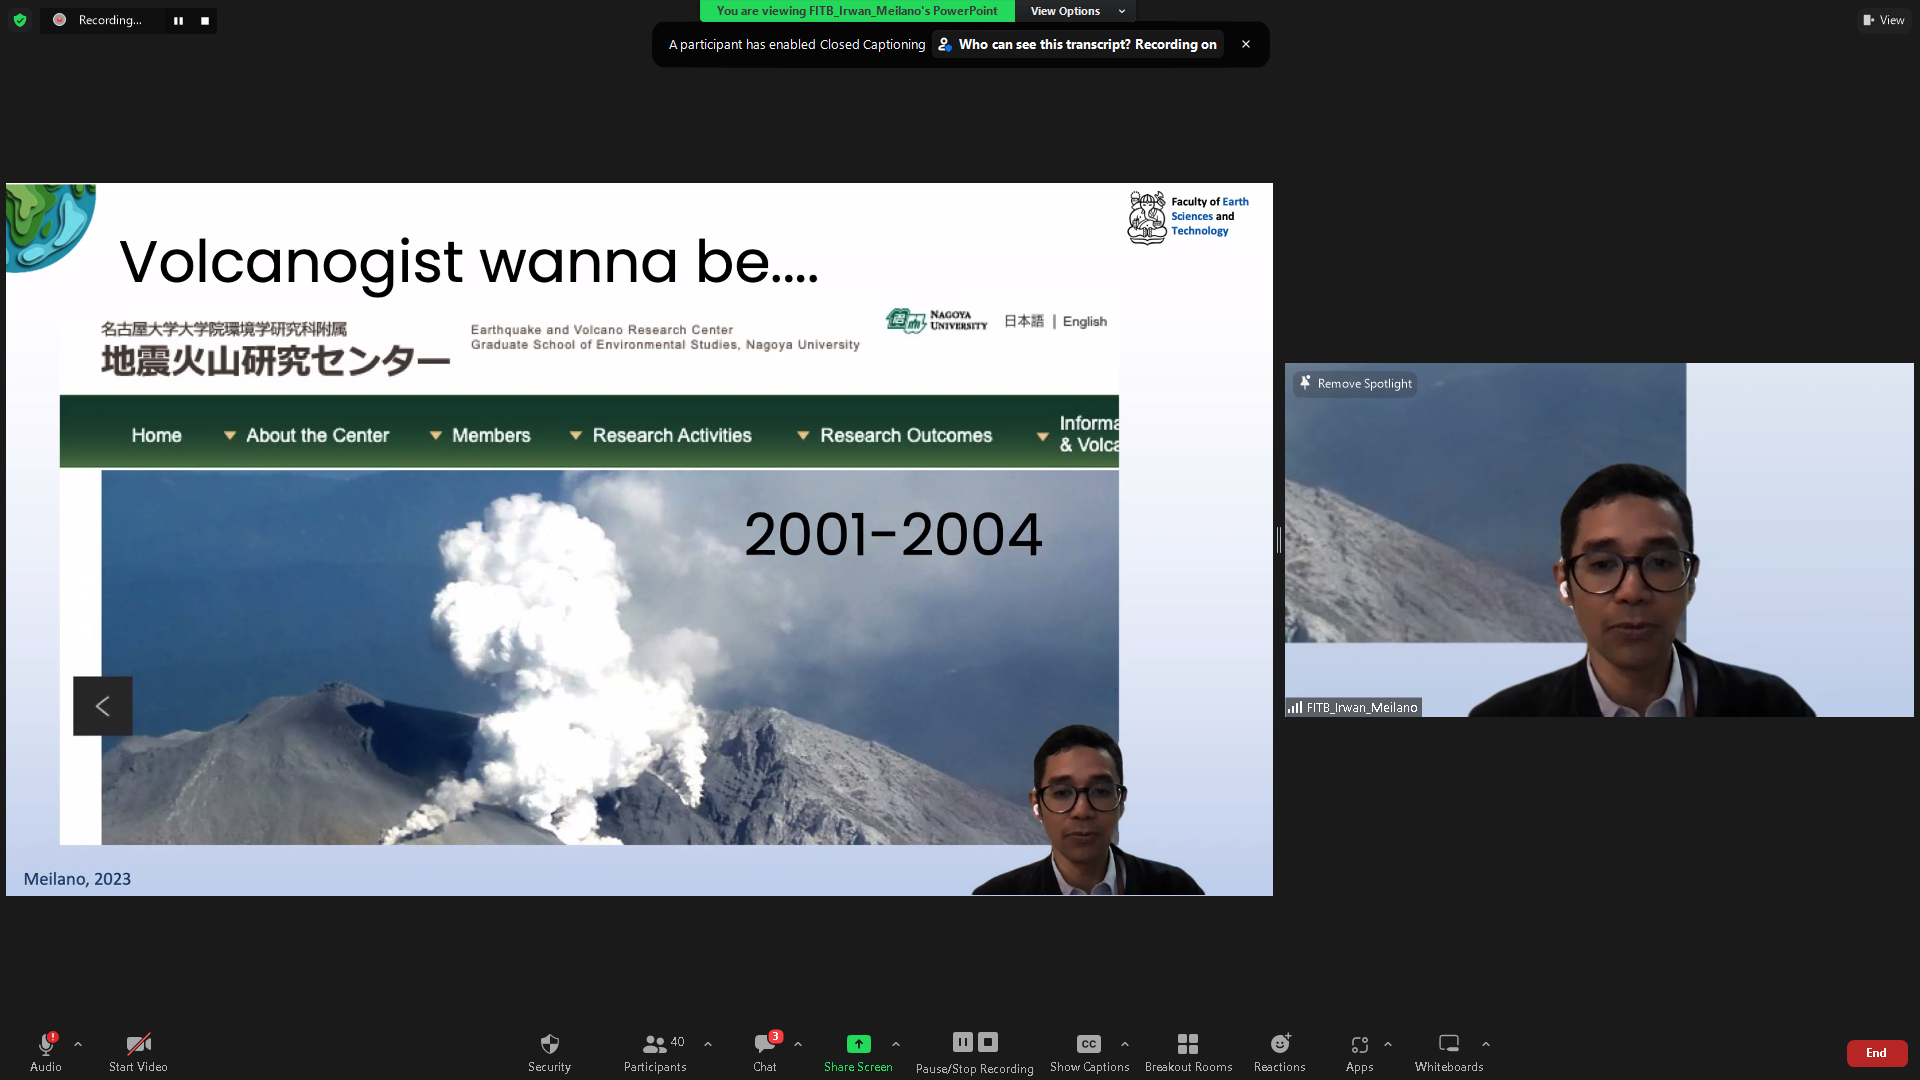This screenshot has width=1920, height=1080.
Task: Dismiss the closed captioning notification
Action: (1245, 44)
